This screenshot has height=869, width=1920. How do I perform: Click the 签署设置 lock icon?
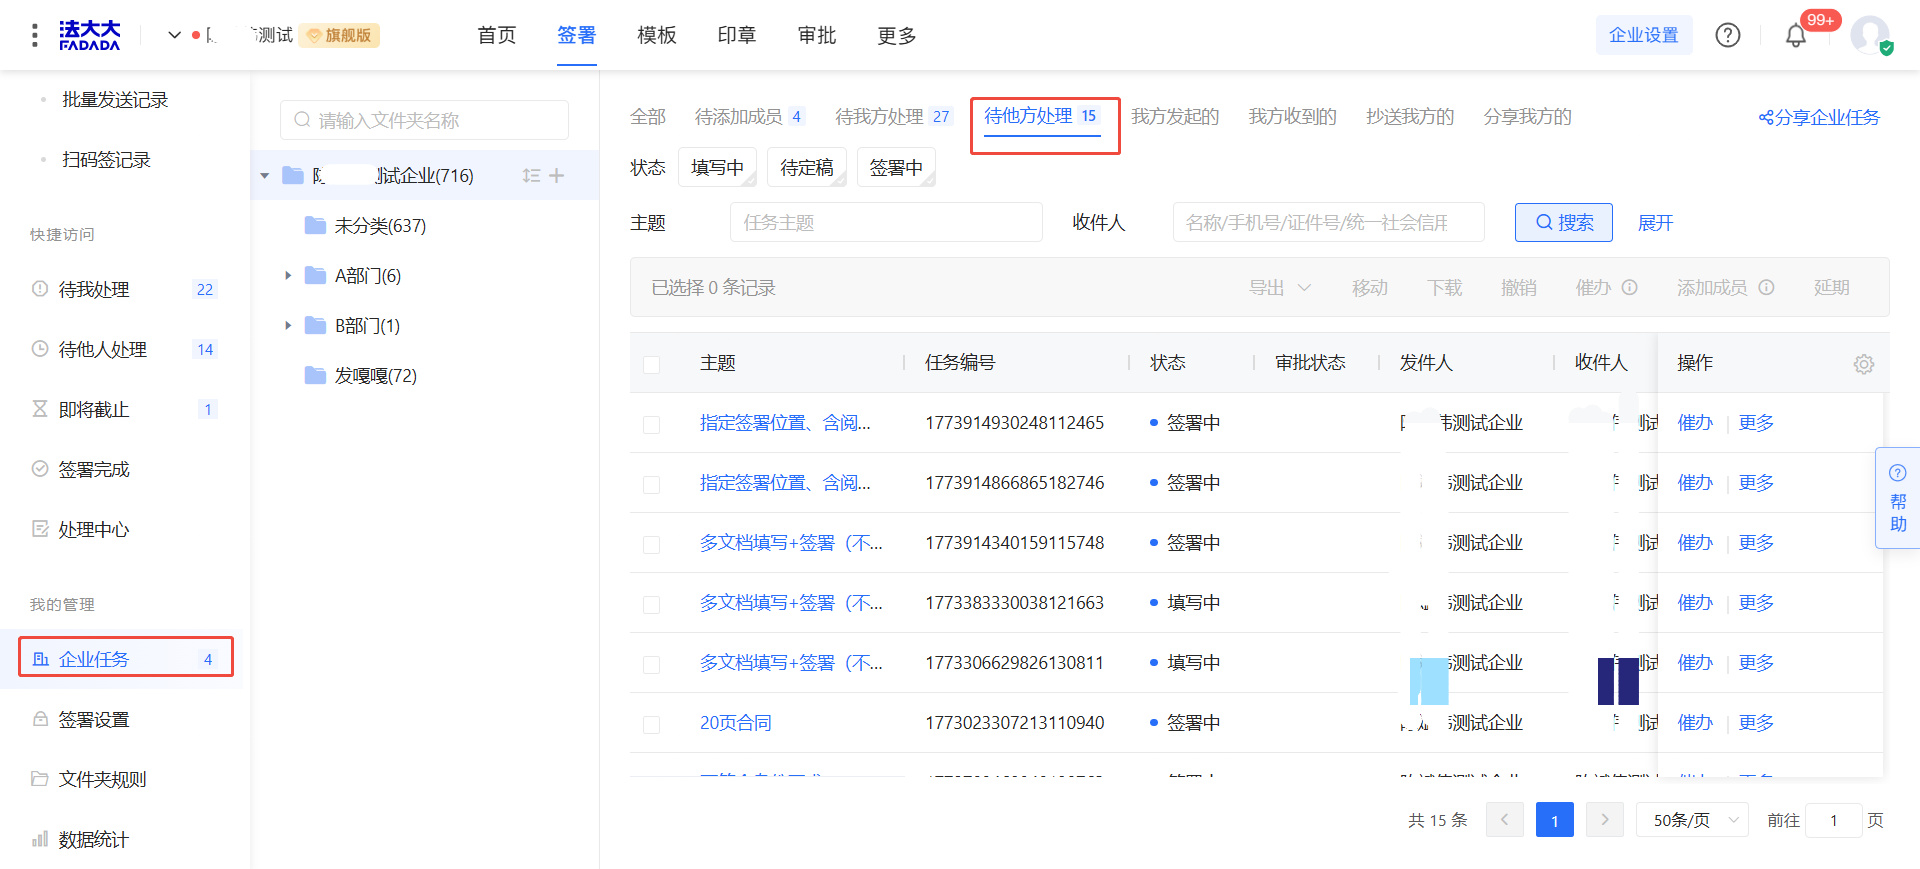[x=40, y=719]
